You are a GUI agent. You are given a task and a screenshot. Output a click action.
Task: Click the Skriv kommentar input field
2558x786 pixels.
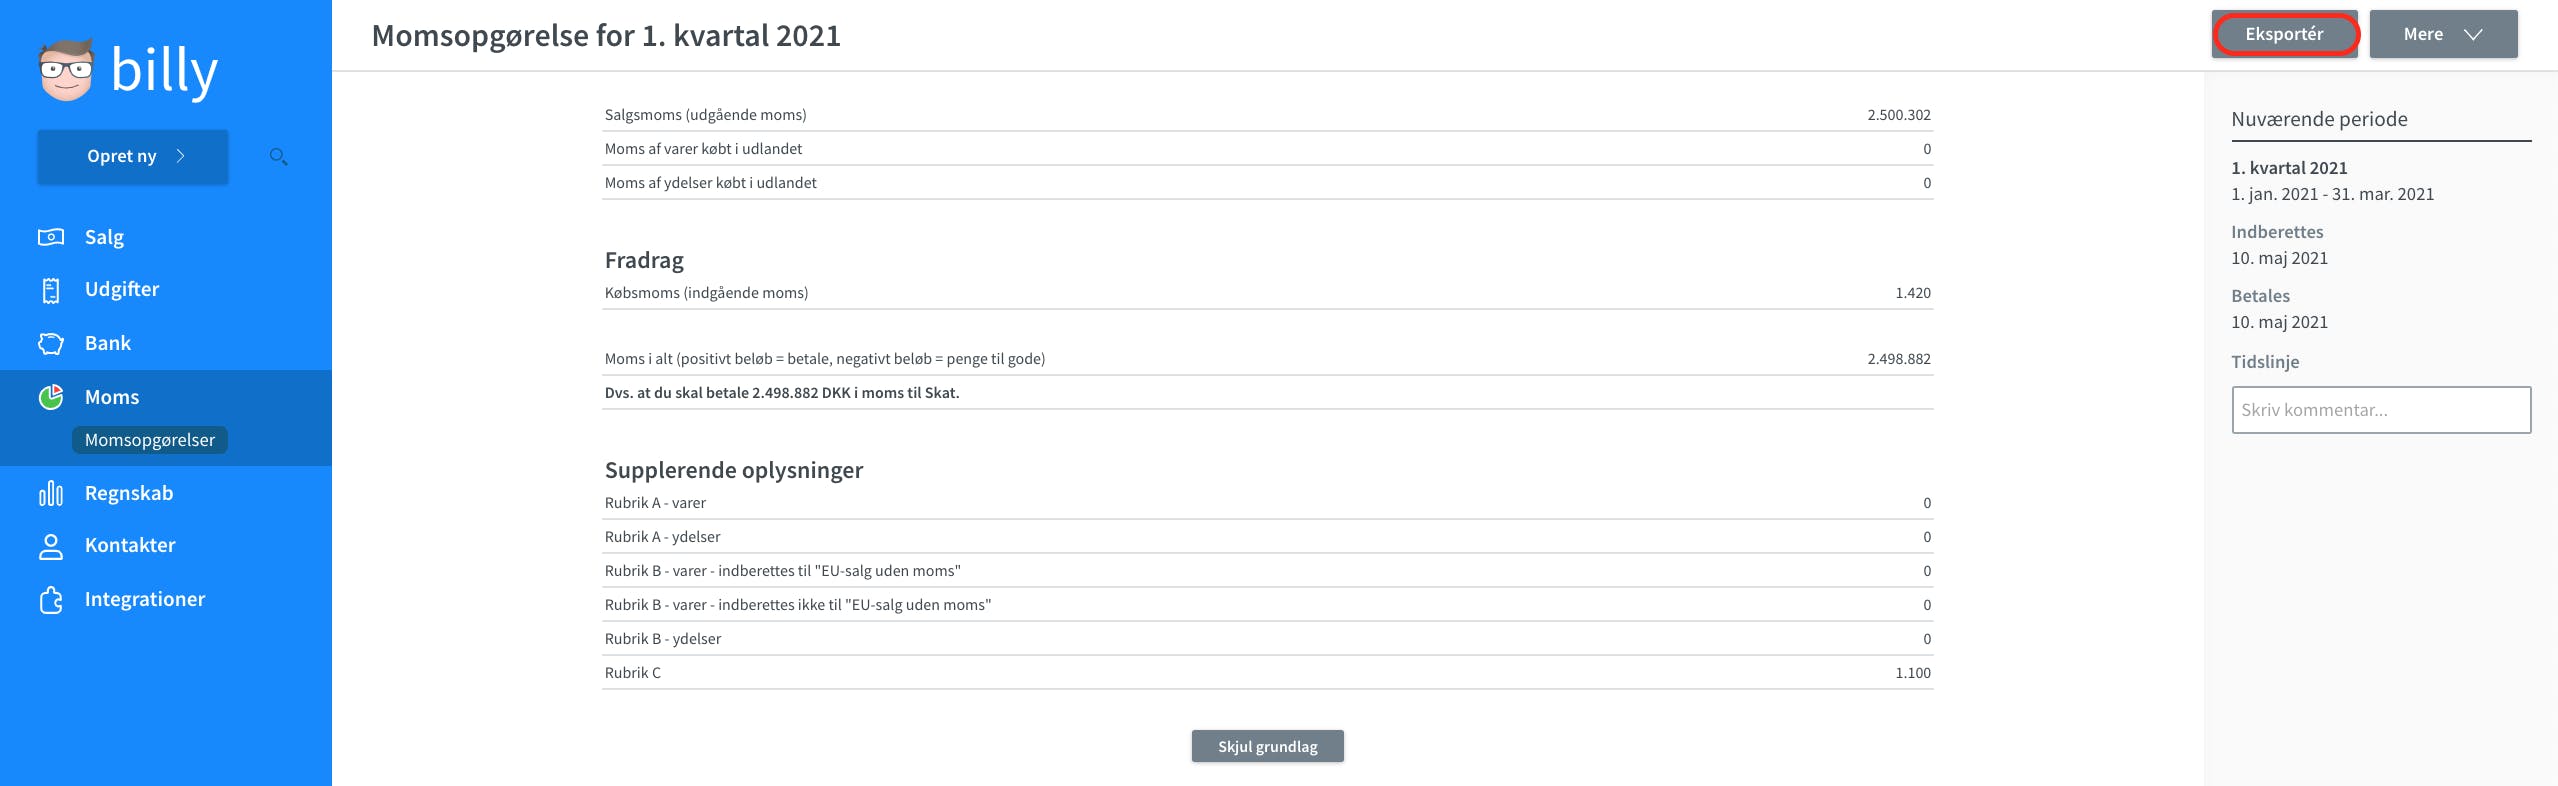pyautogui.click(x=2381, y=410)
